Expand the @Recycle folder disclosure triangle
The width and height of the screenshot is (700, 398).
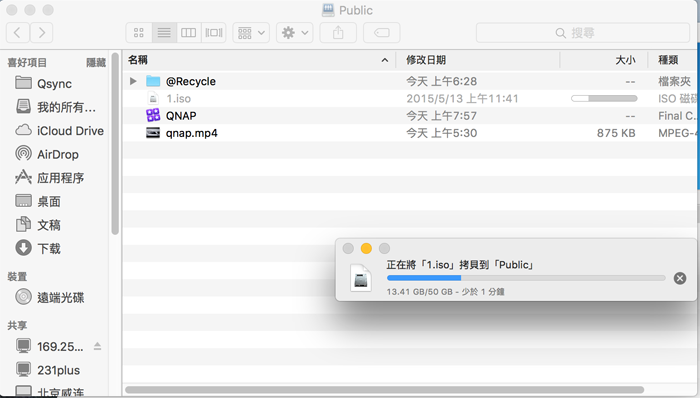coord(133,81)
